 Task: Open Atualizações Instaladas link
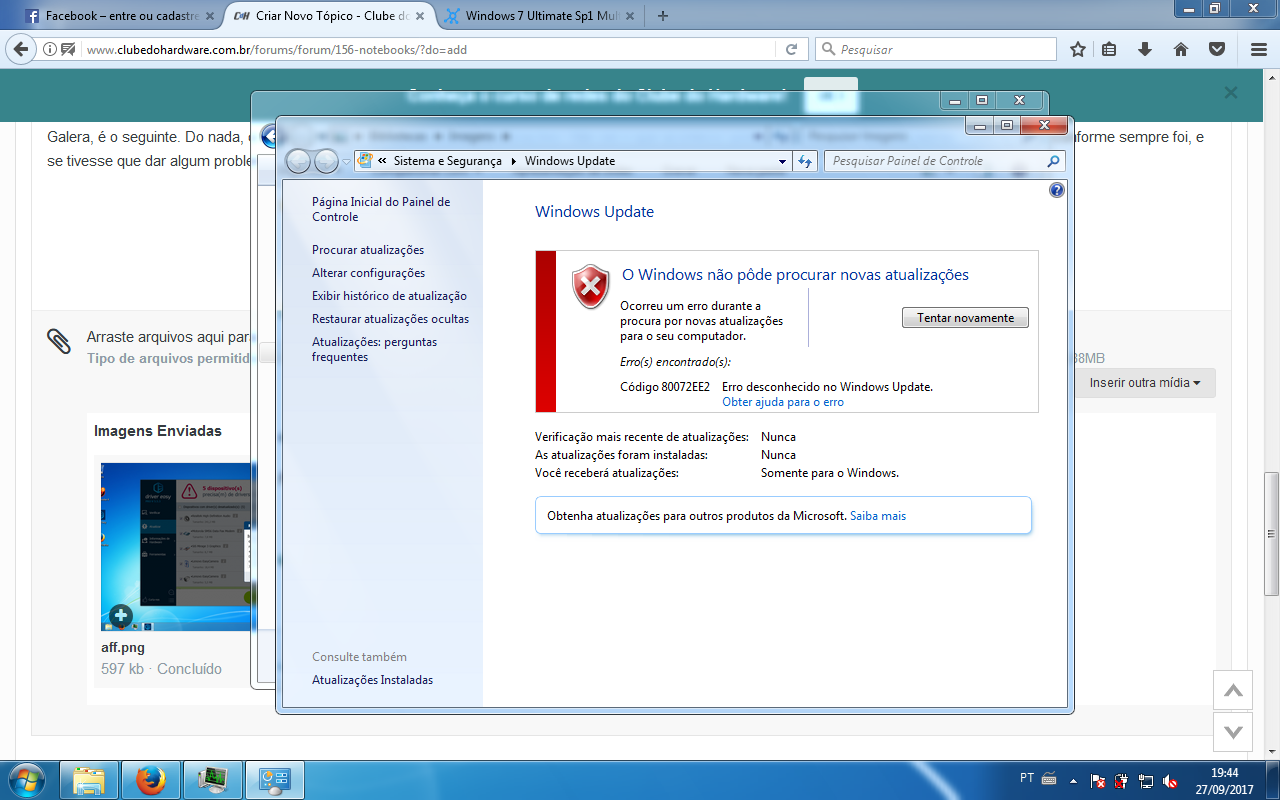pyautogui.click(x=372, y=680)
